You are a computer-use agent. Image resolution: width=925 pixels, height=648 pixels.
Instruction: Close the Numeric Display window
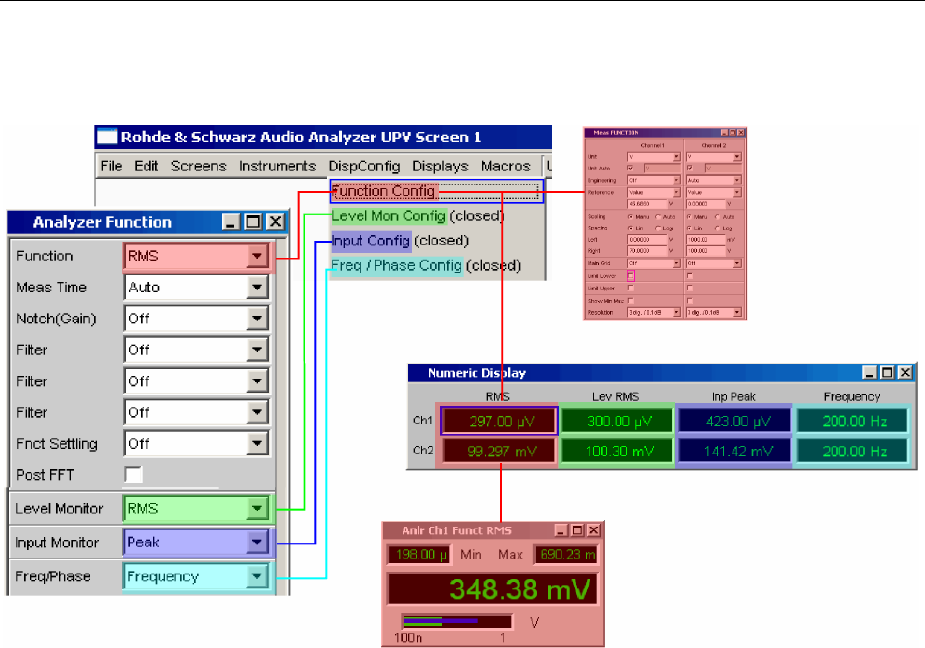(x=905, y=372)
